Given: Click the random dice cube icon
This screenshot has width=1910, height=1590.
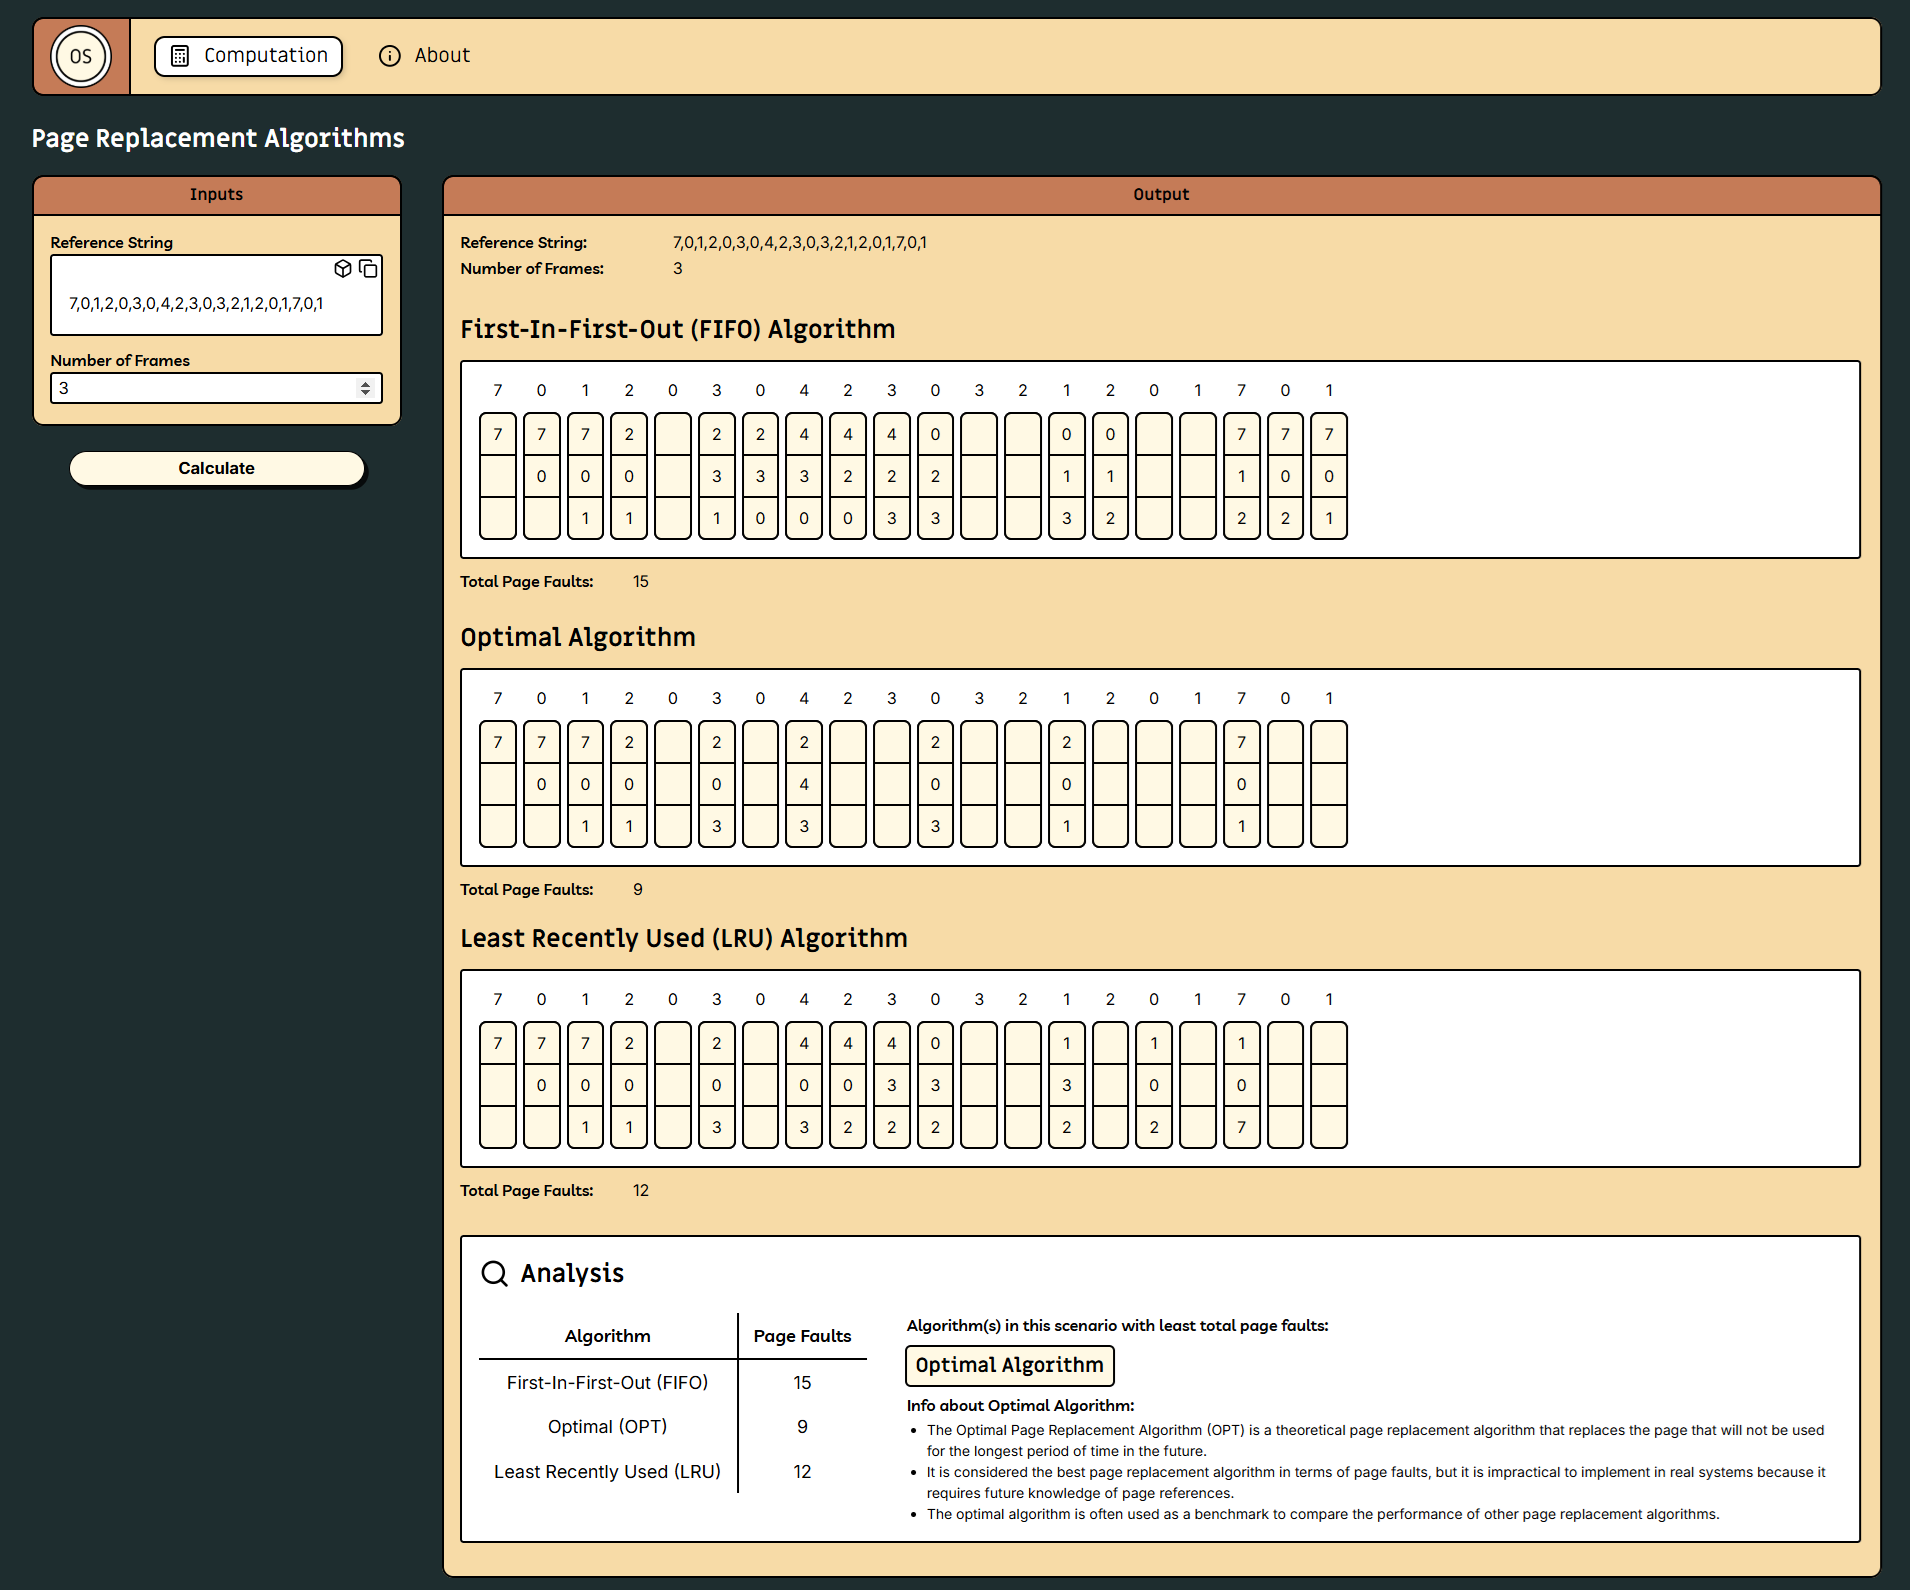Looking at the screenshot, I should (x=343, y=268).
